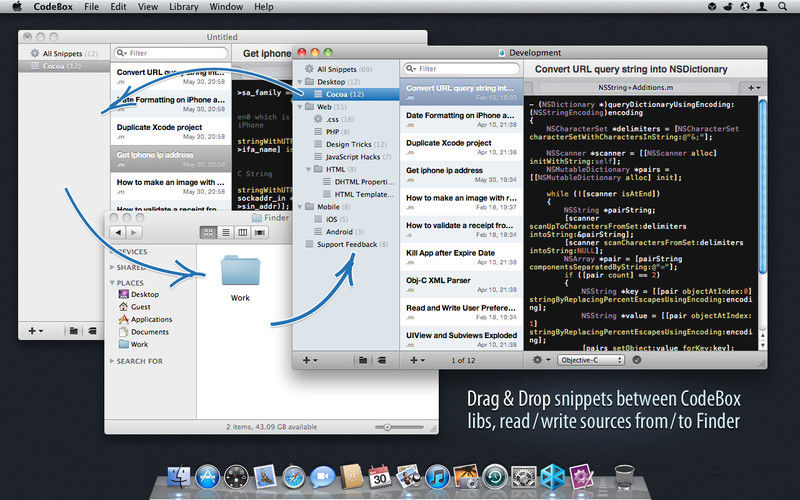The height and width of the screenshot is (500, 800).
Task: Open add-snippet plus menu beside 1 of 12
Action: 417,360
